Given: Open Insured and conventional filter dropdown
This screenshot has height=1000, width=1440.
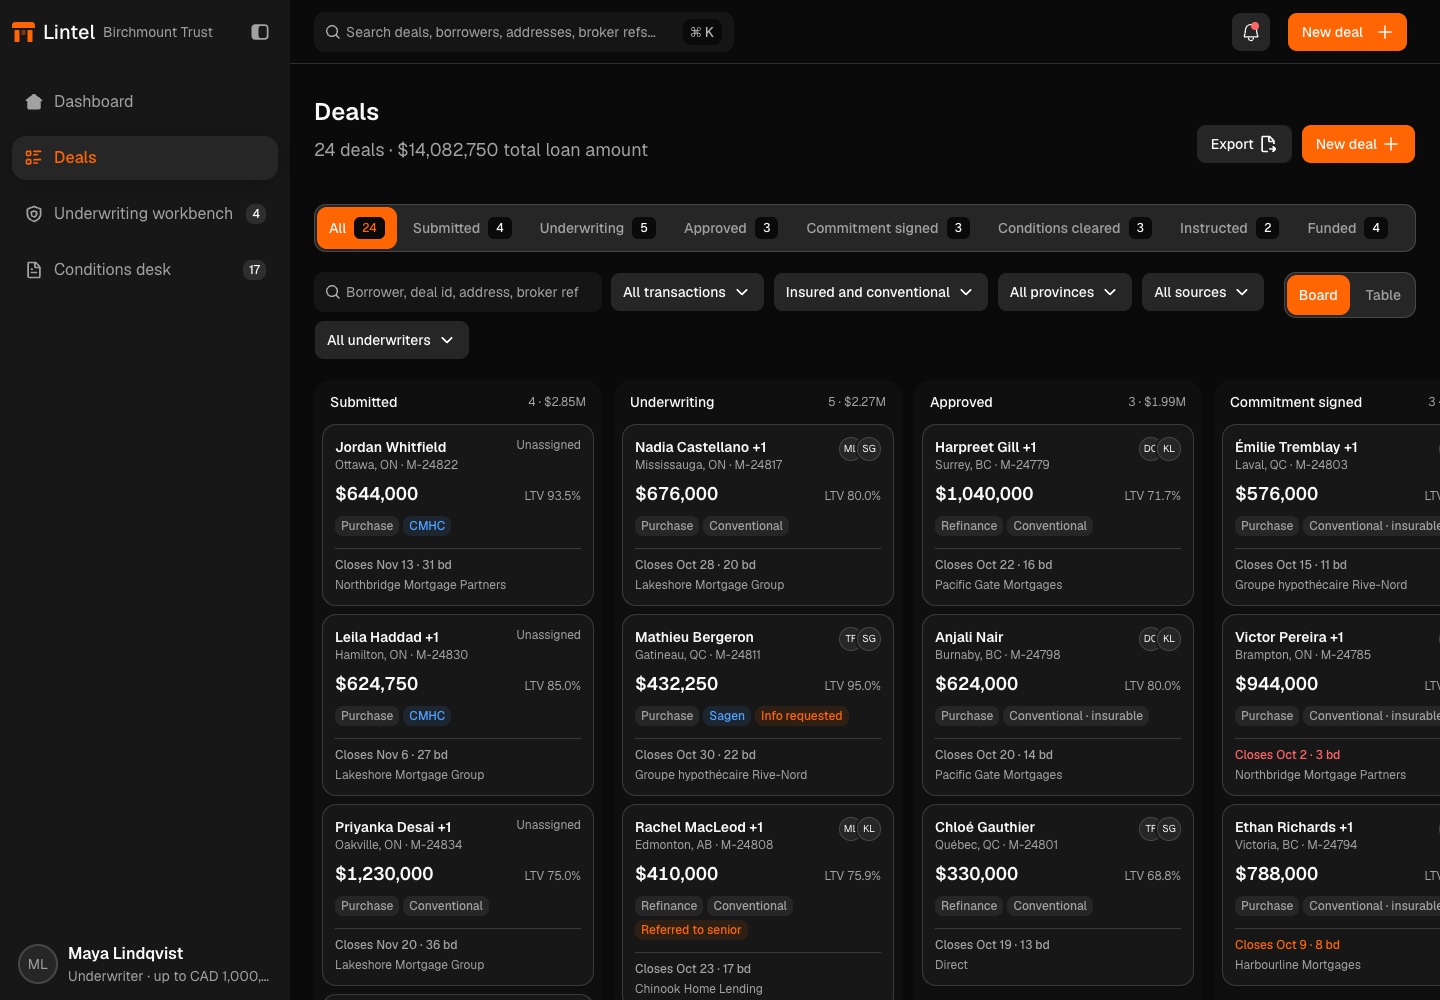Looking at the screenshot, I should pyautogui.click(x=880, y=292).
